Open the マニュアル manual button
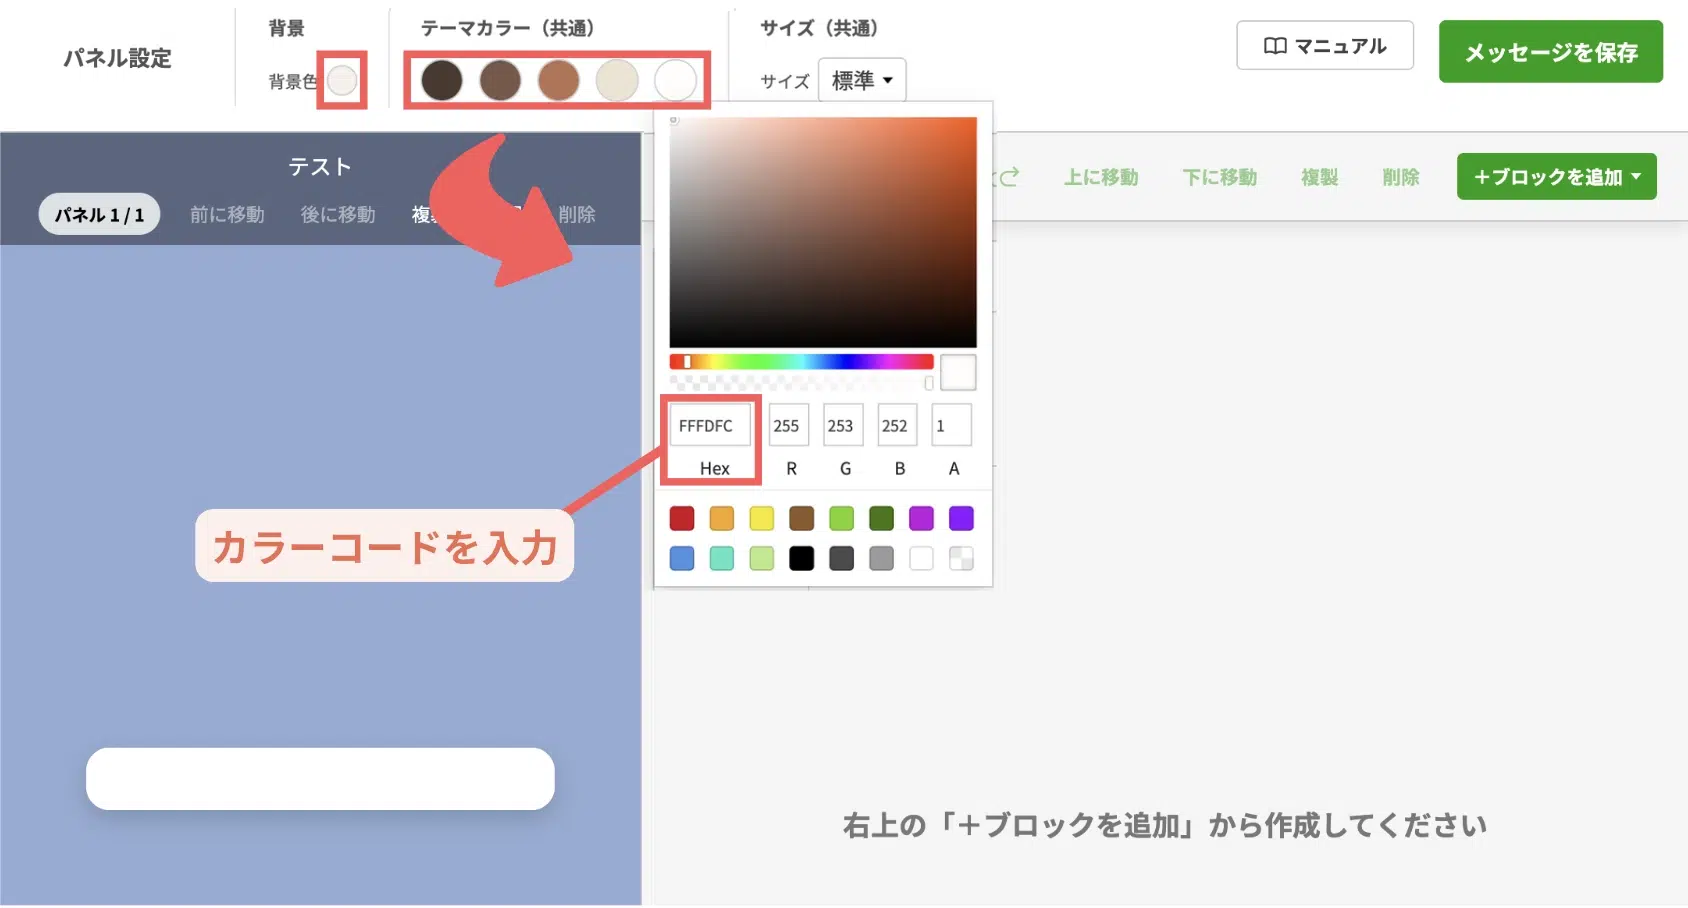 (x=1325, y=46)
